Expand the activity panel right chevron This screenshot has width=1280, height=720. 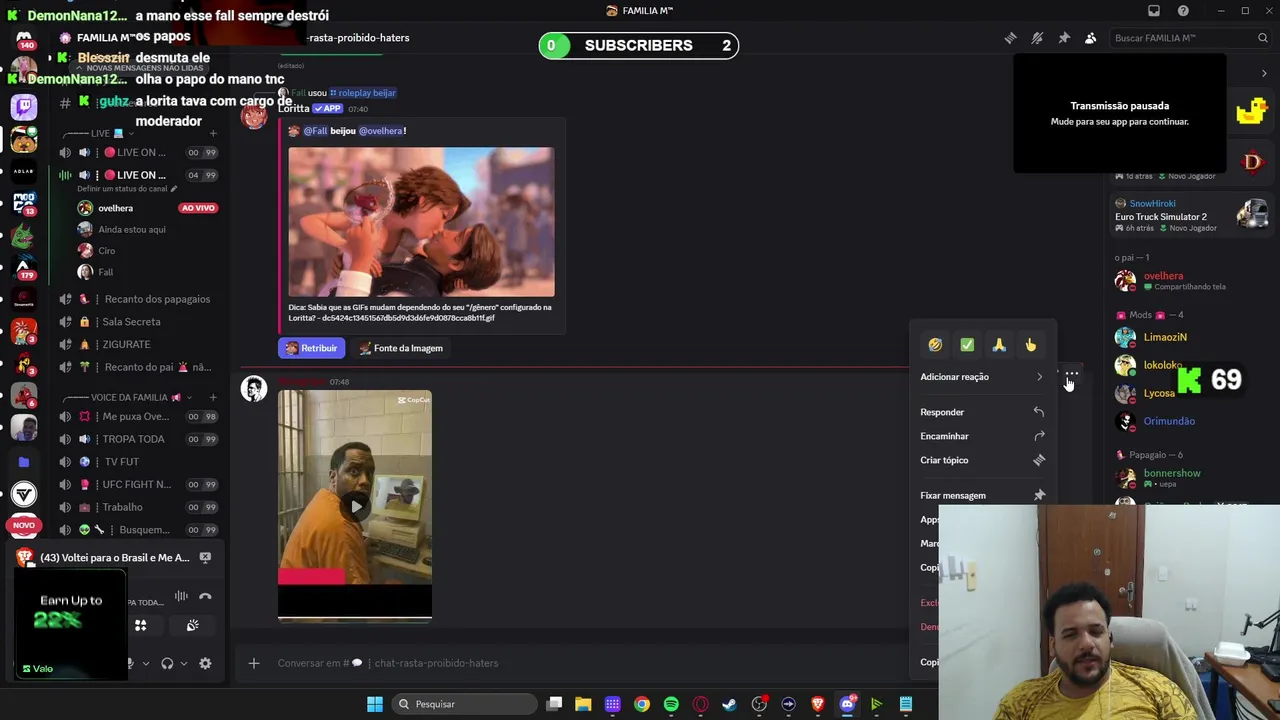point(1264,73)
